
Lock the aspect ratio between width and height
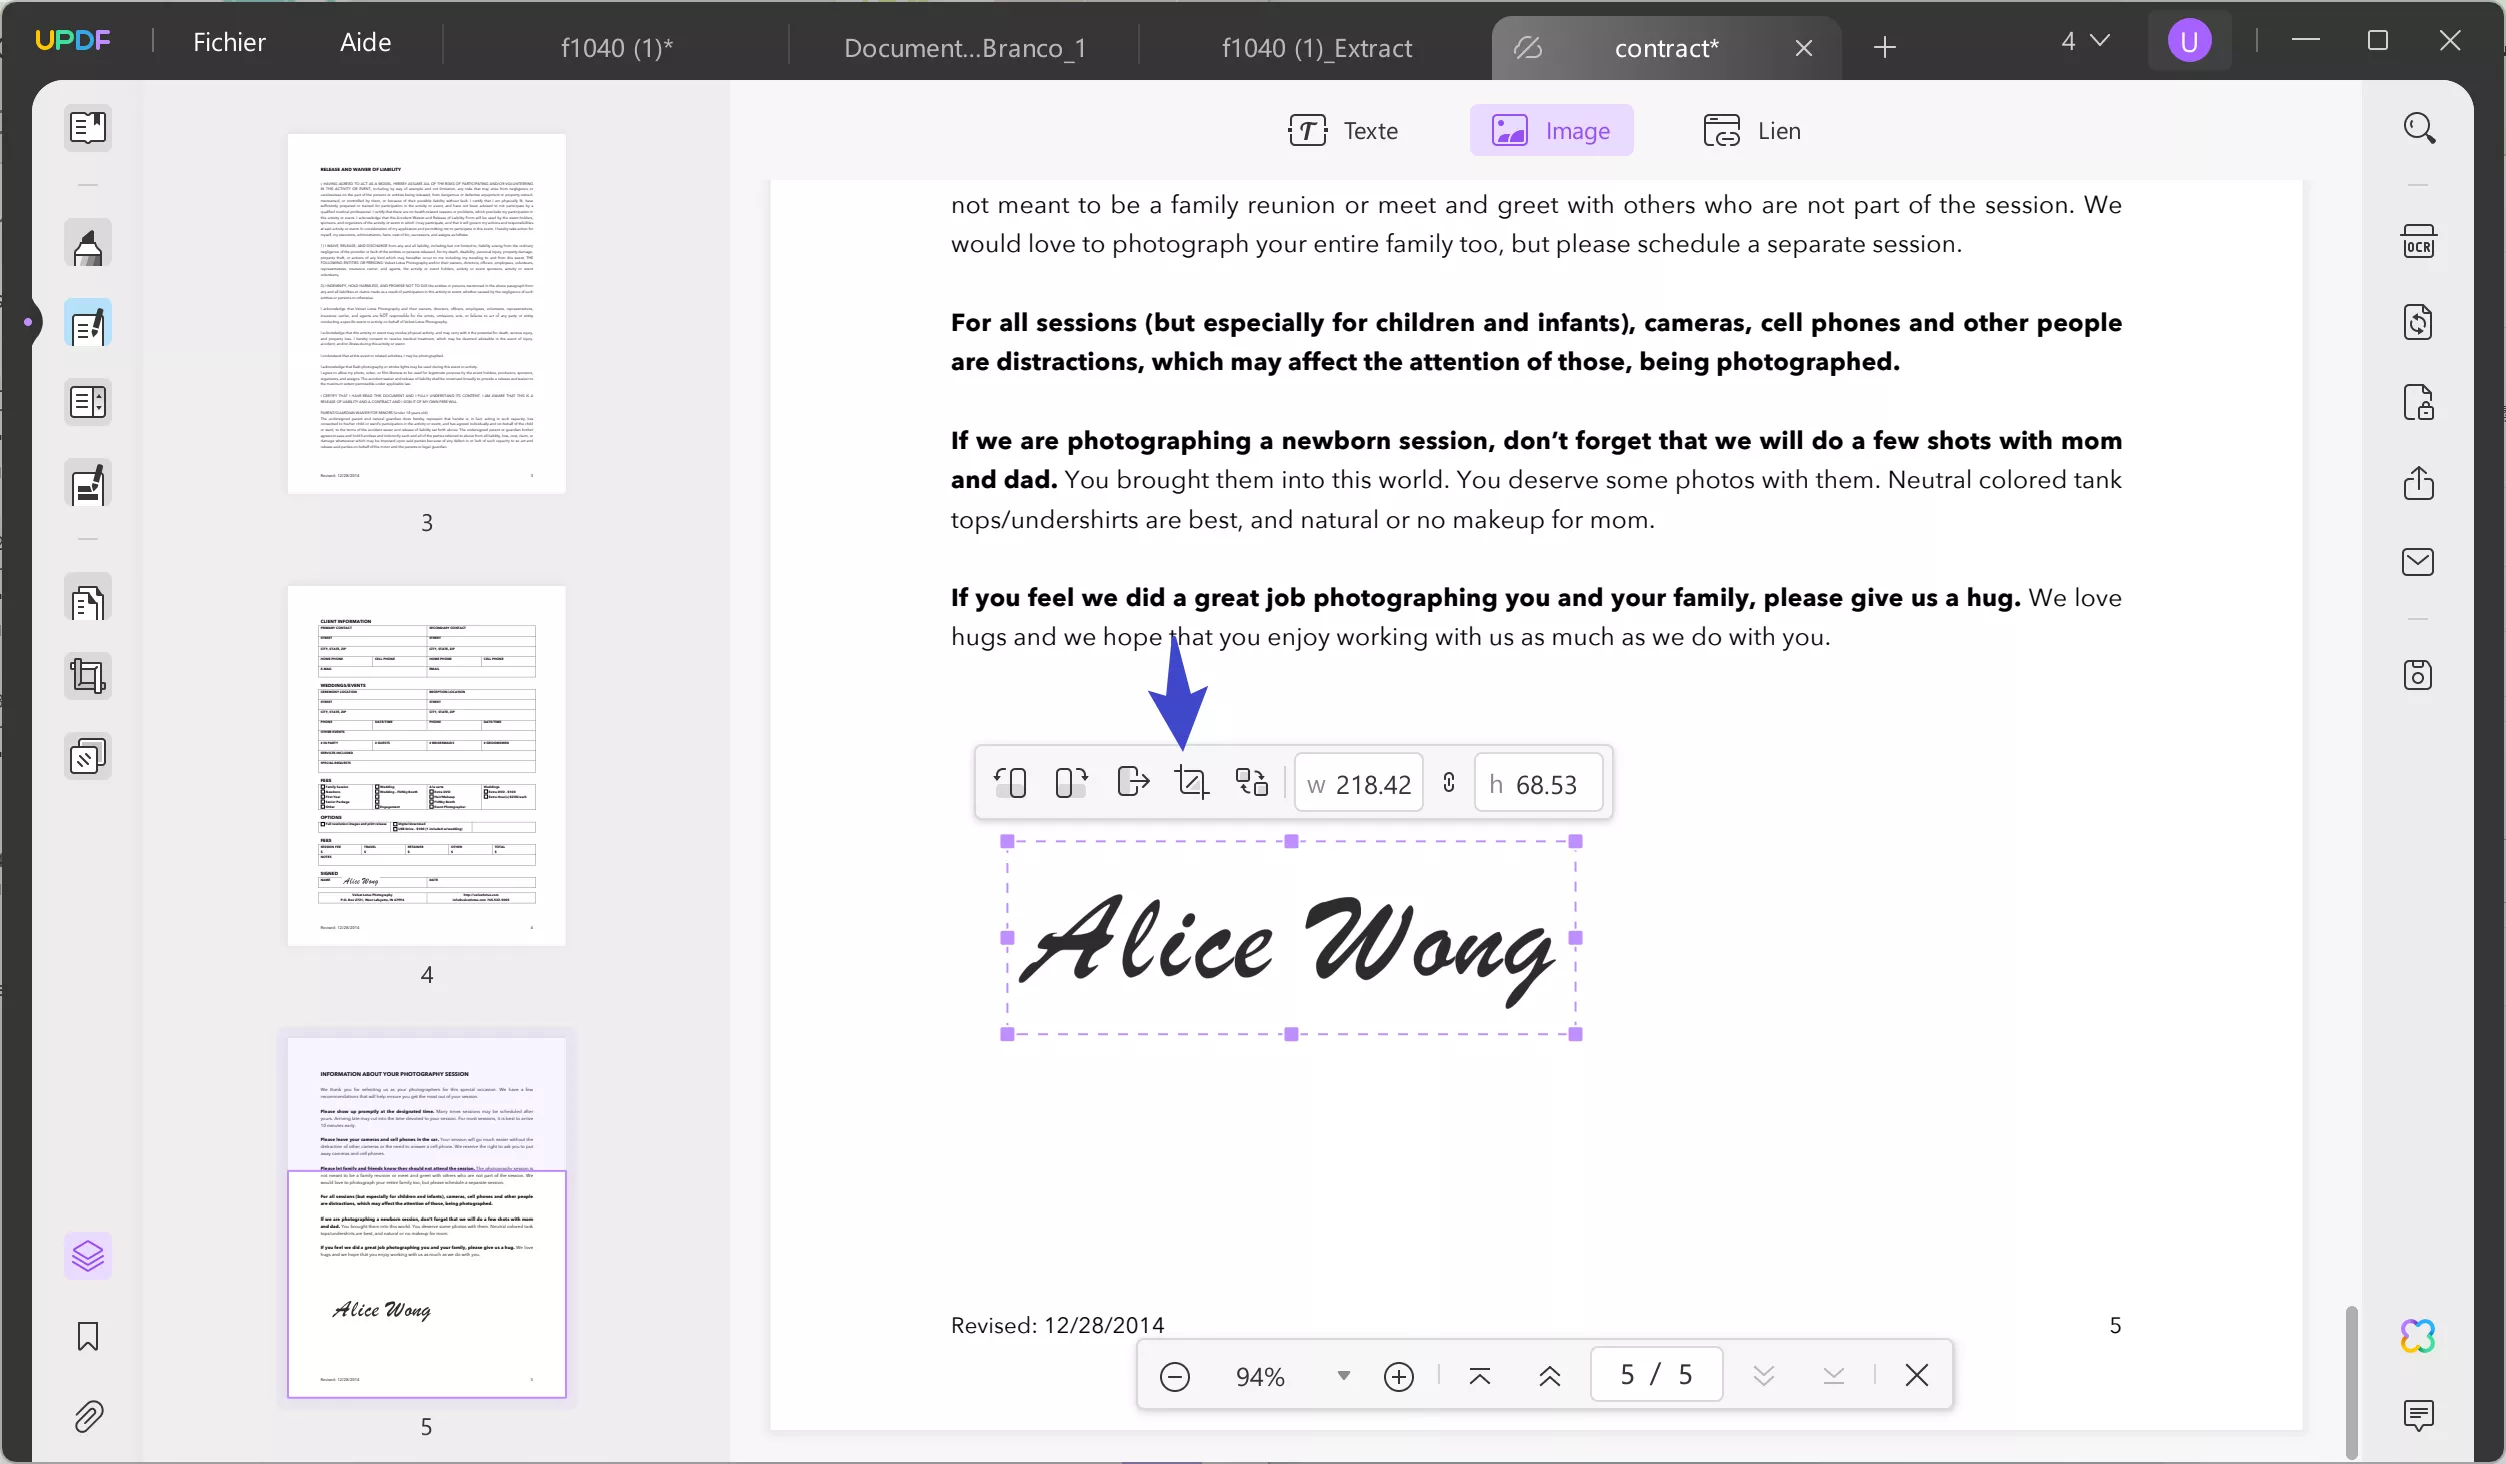pos(1448,782)
